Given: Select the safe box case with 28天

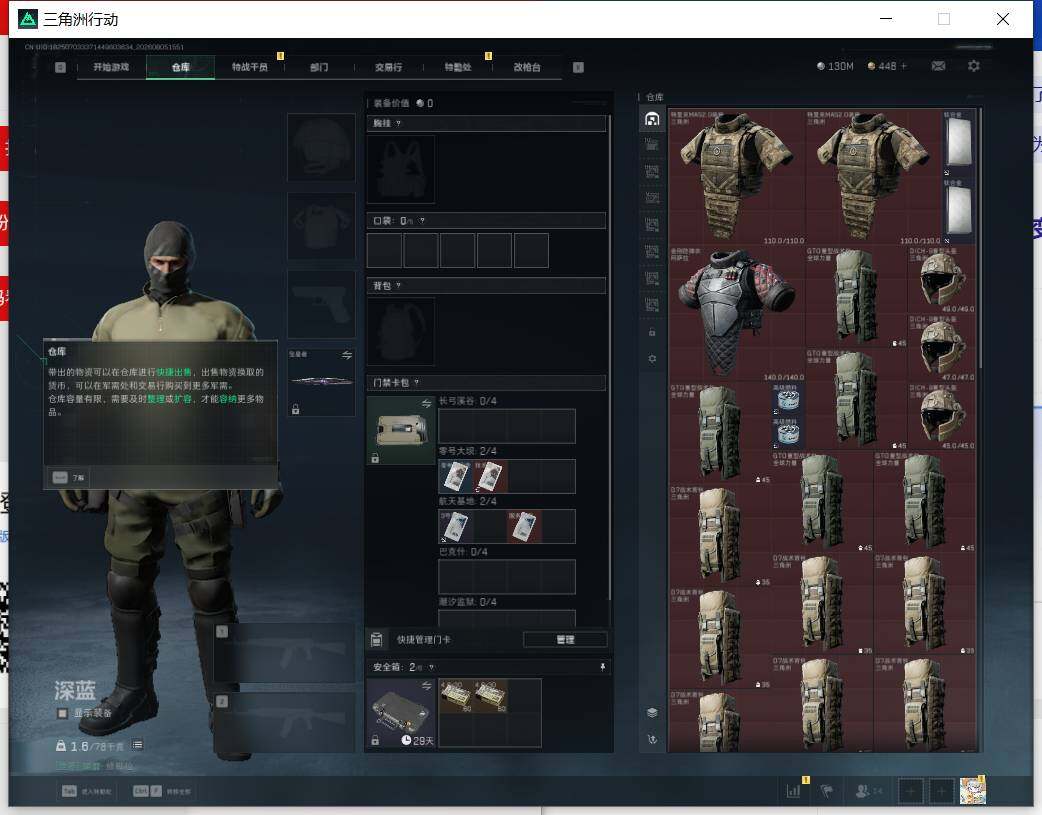Looking at the screenshot, I should pyautogui.click(x=401, y=713).
